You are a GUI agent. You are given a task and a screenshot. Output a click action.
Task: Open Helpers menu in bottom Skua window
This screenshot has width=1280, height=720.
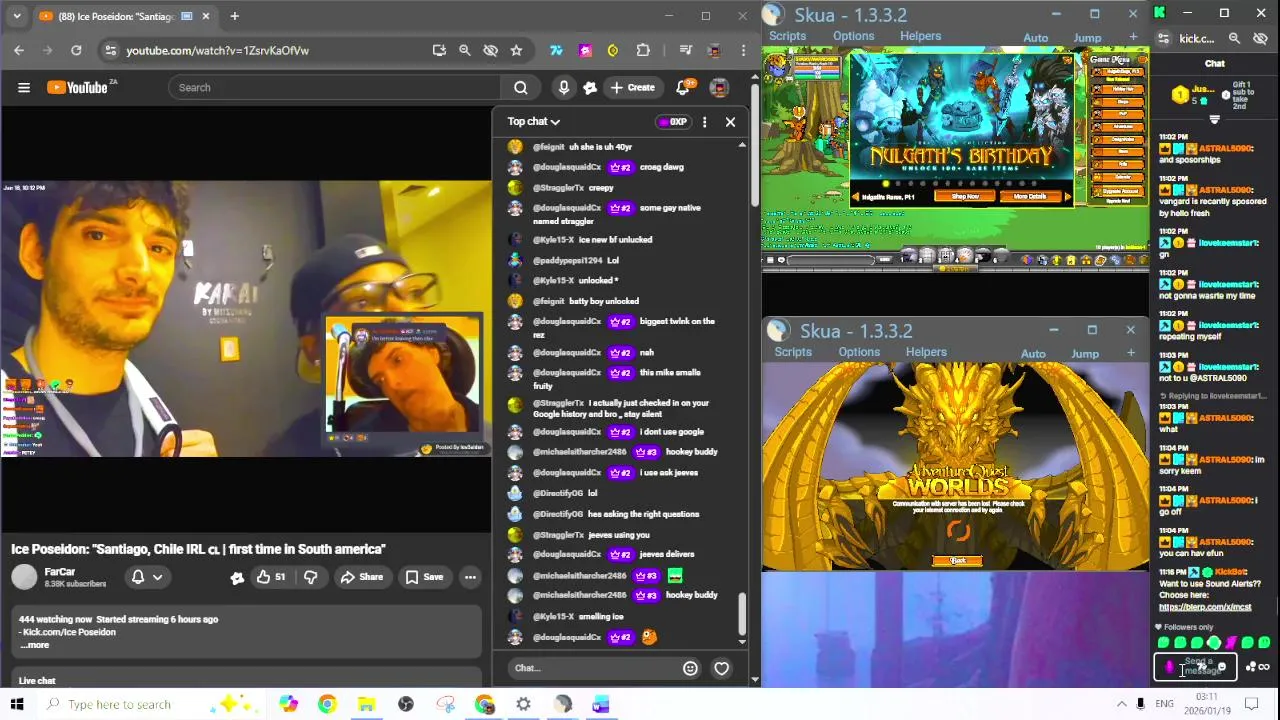click(926, 352)
